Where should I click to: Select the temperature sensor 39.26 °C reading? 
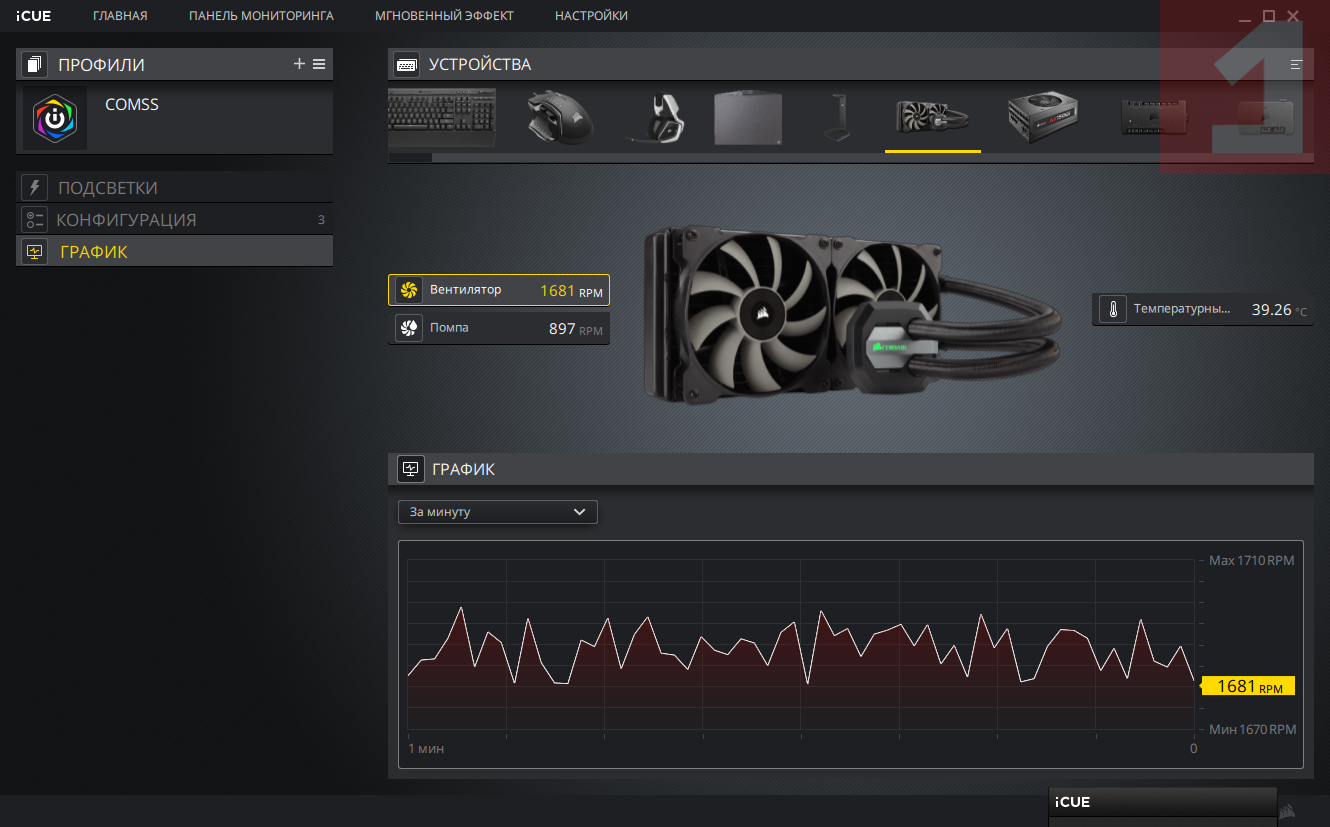(x=1203, y=309)
